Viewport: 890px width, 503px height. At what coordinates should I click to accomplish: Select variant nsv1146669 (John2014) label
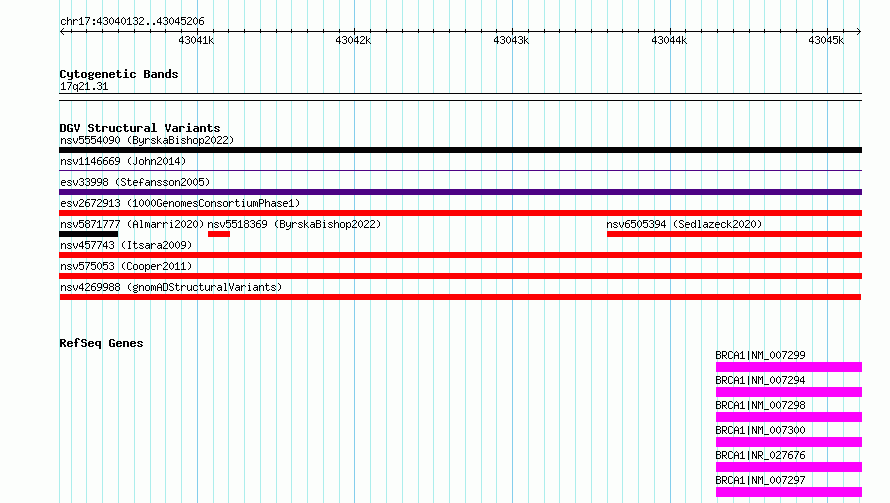click(x=123, y=161)
